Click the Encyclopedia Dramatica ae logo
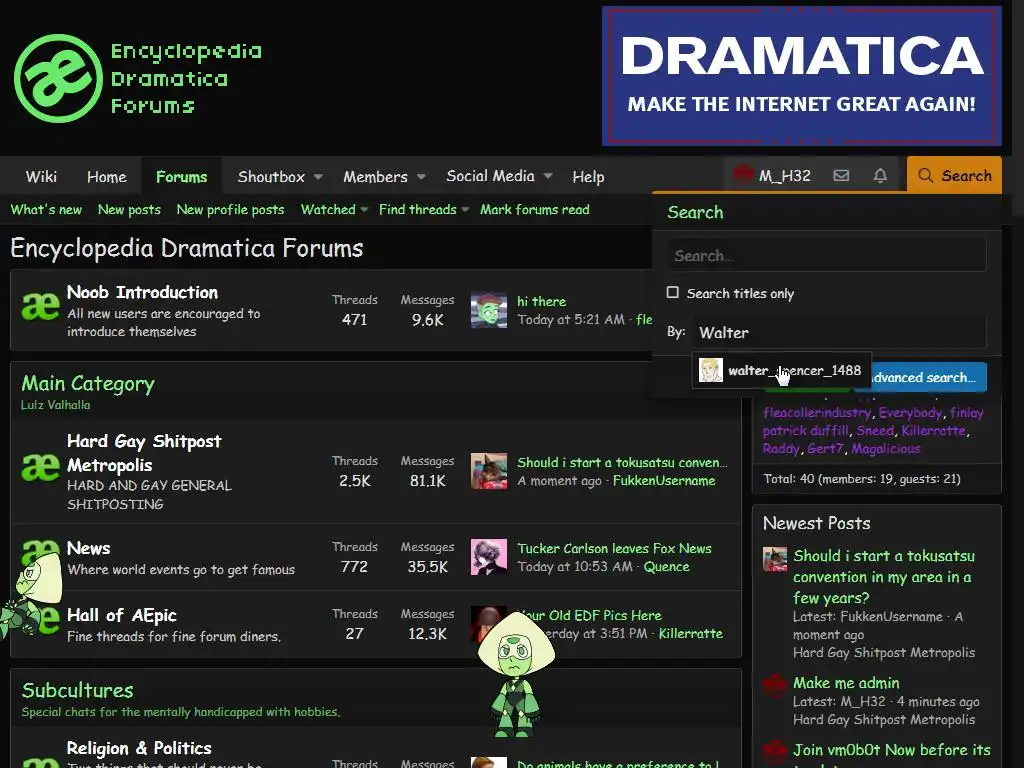 (x=58, y=78)
